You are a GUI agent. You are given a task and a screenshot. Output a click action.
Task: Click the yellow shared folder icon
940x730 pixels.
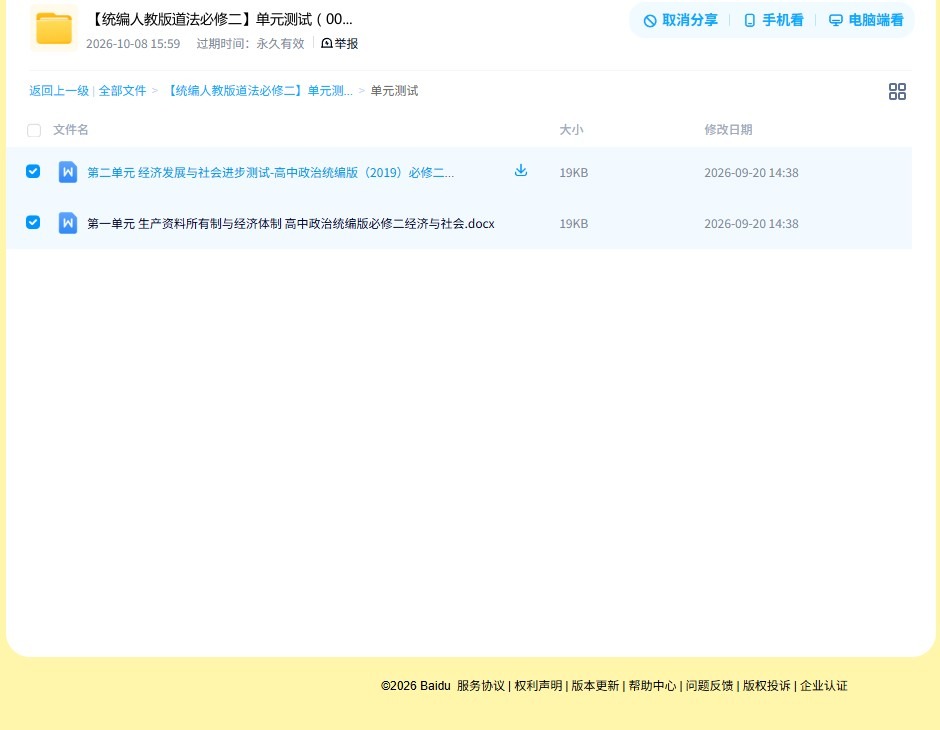[x=54, y=28]
